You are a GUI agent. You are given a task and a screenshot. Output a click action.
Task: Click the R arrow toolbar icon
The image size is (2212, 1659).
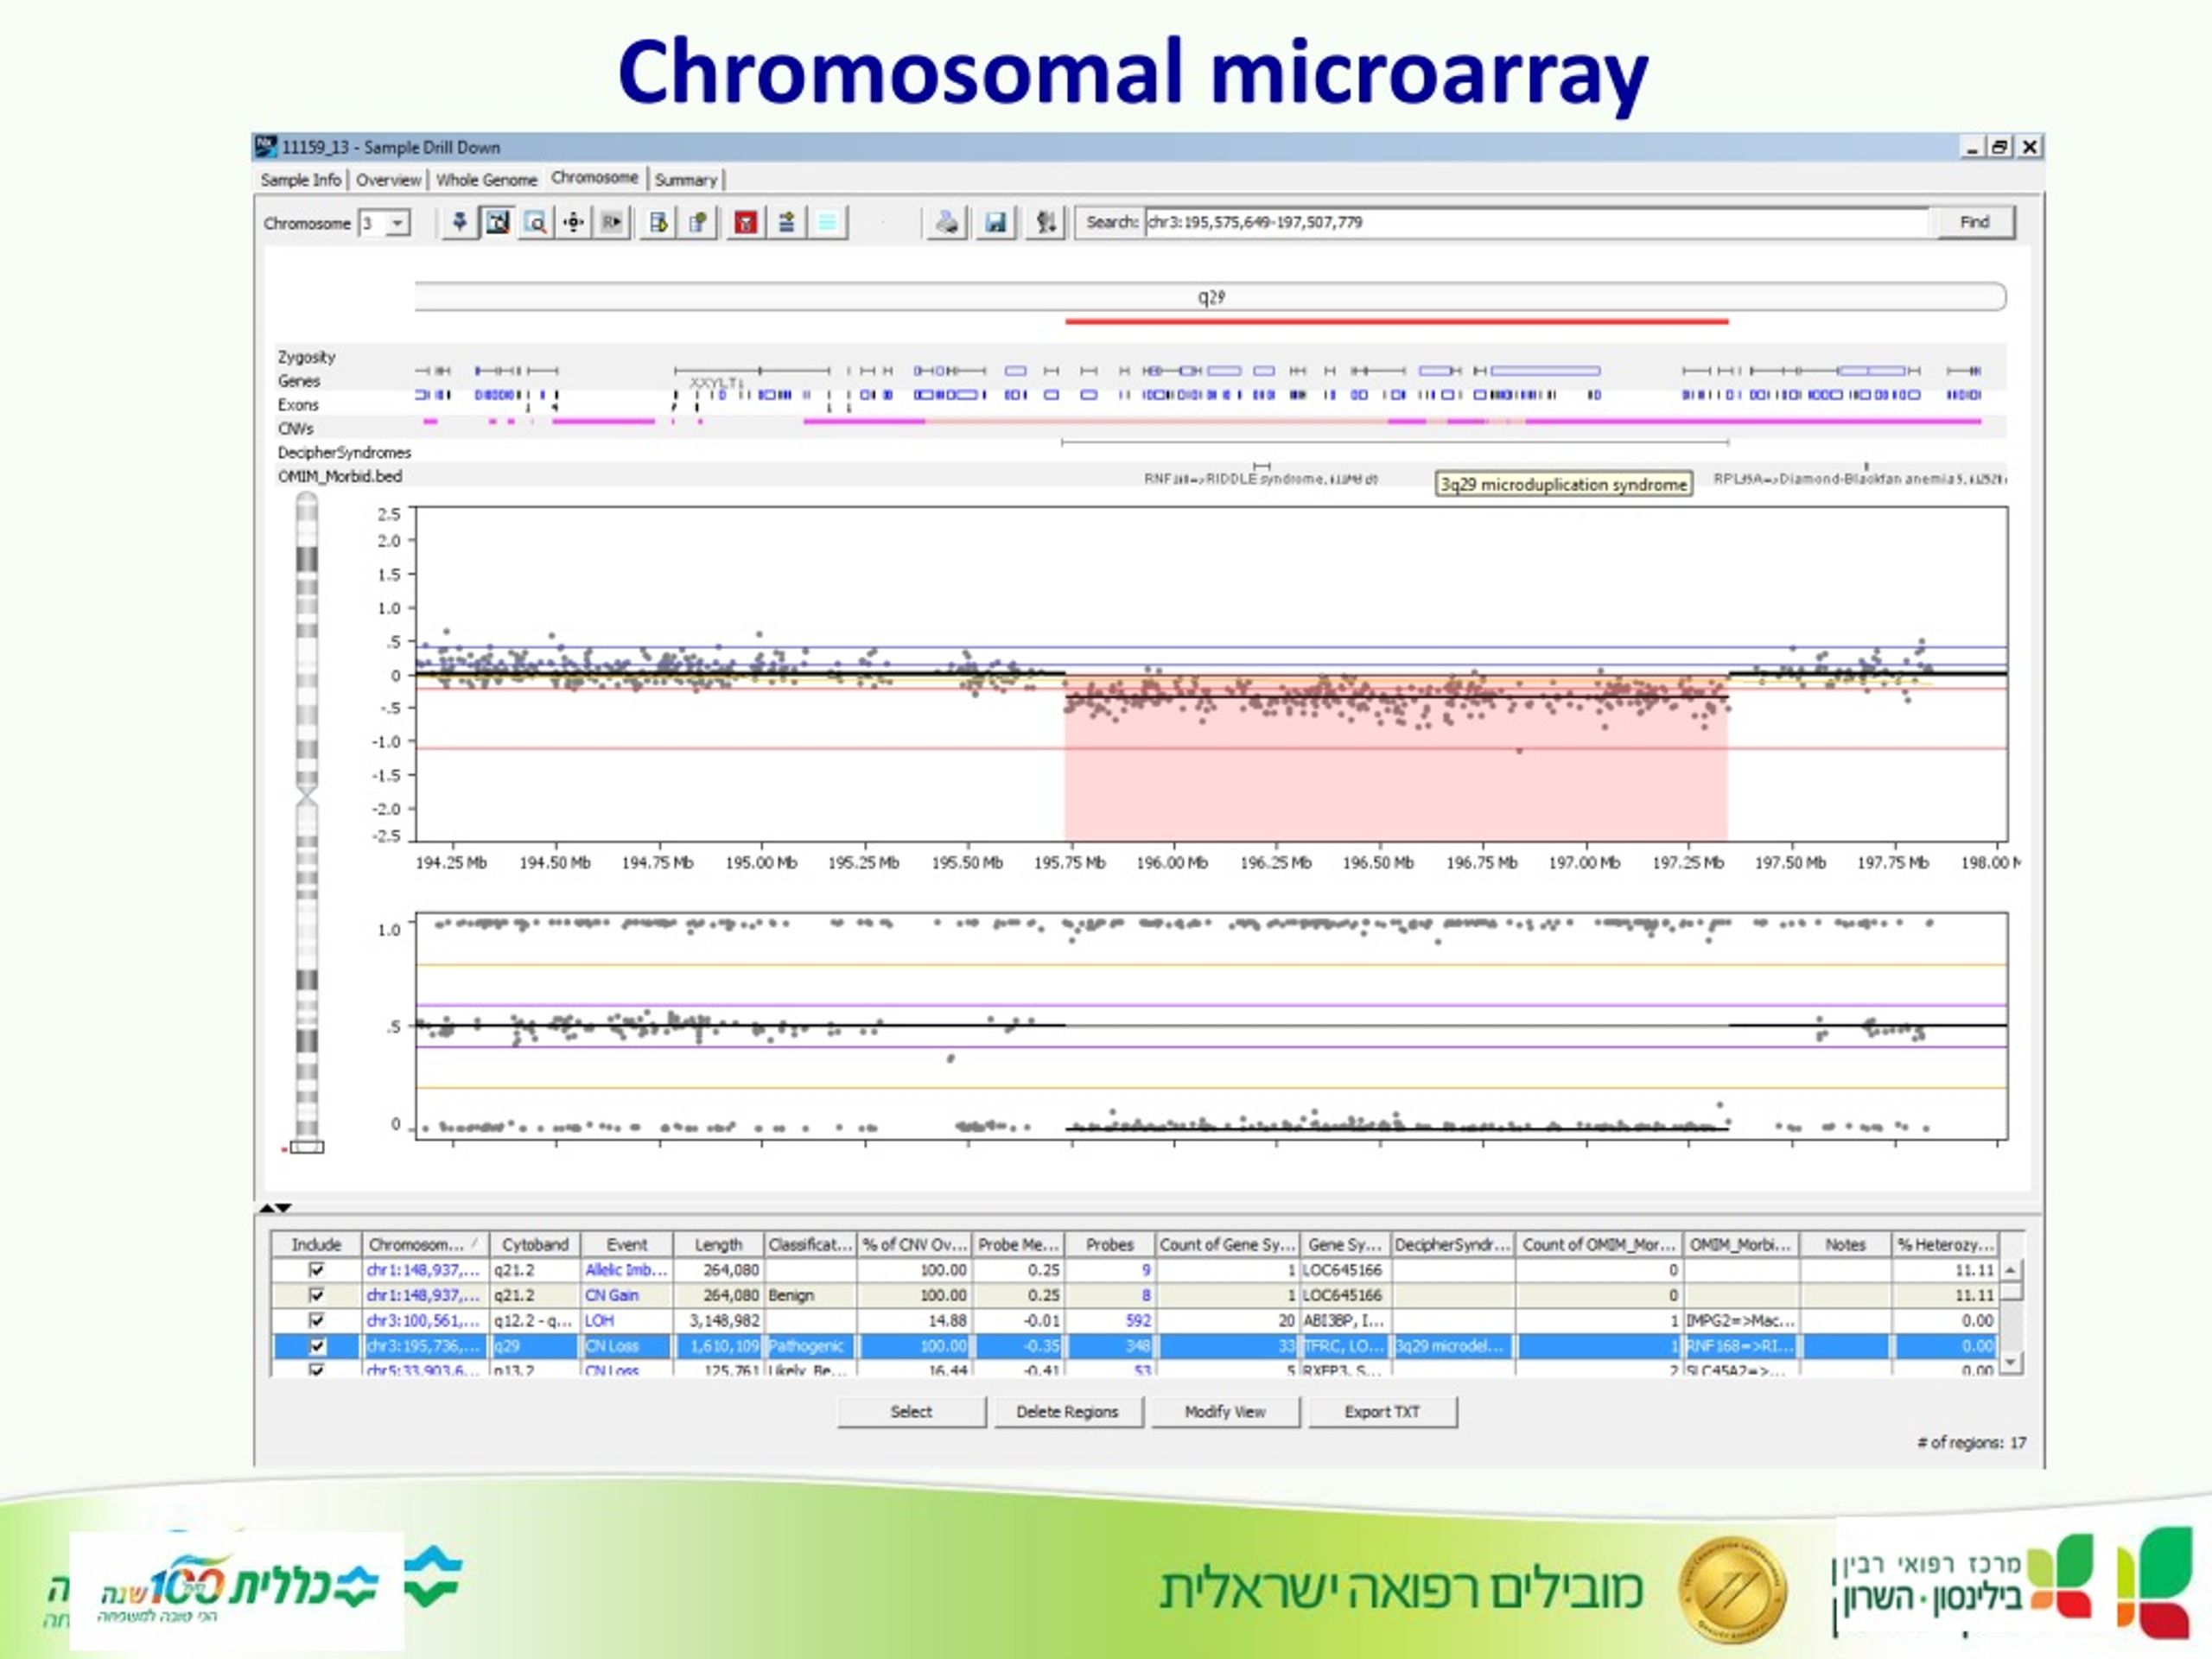(x=611, y=222)
